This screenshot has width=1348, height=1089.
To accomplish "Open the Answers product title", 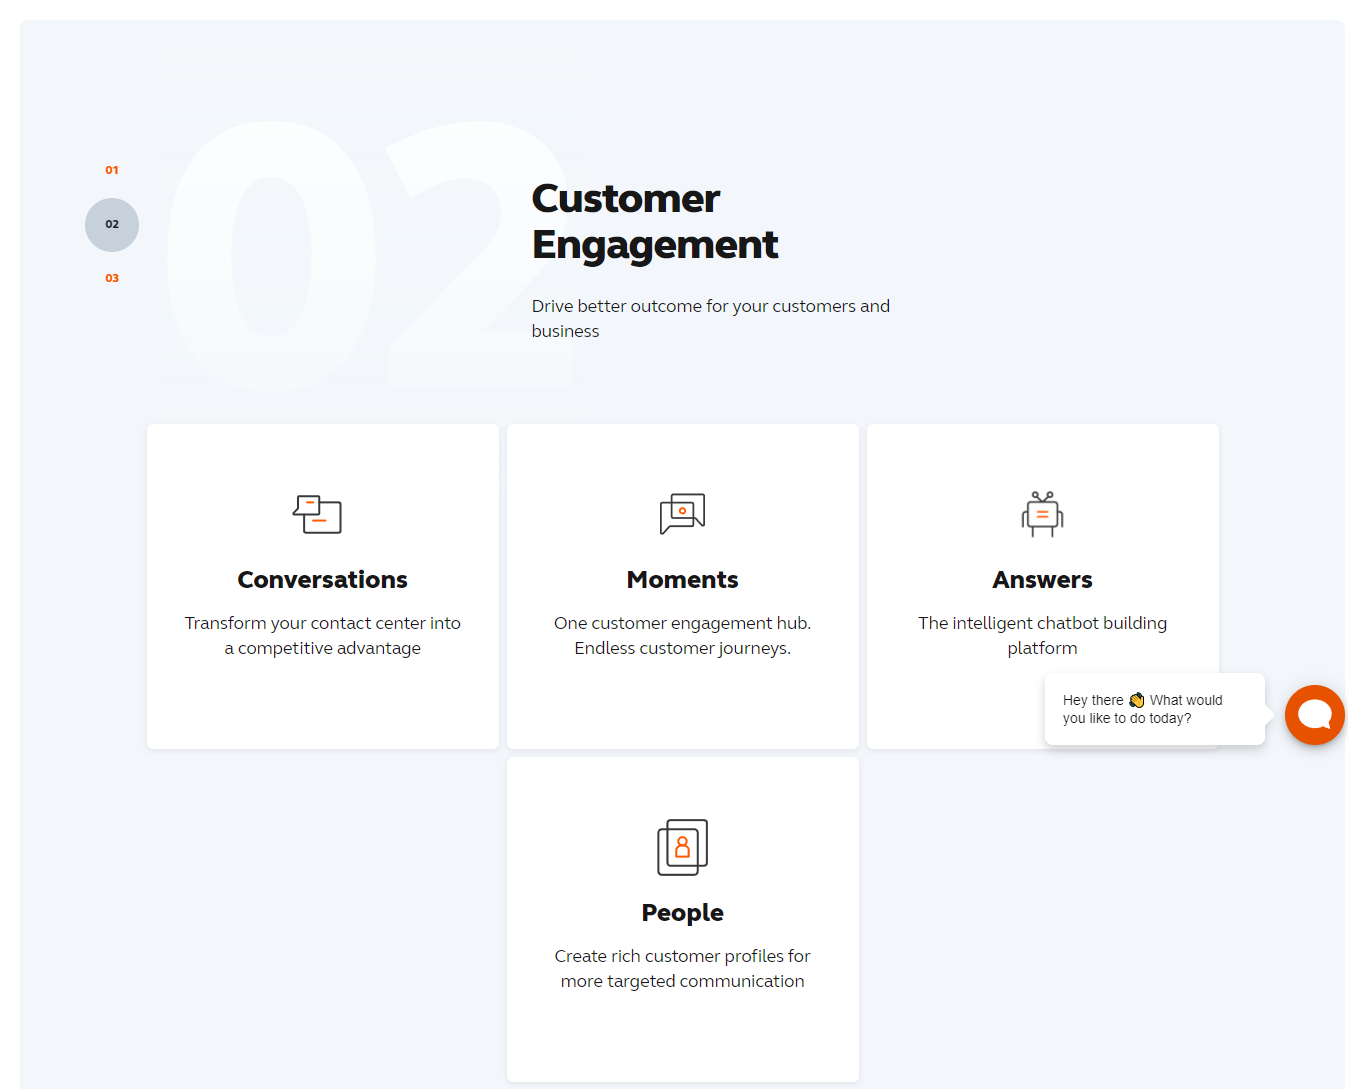I will pos(1043,580).
